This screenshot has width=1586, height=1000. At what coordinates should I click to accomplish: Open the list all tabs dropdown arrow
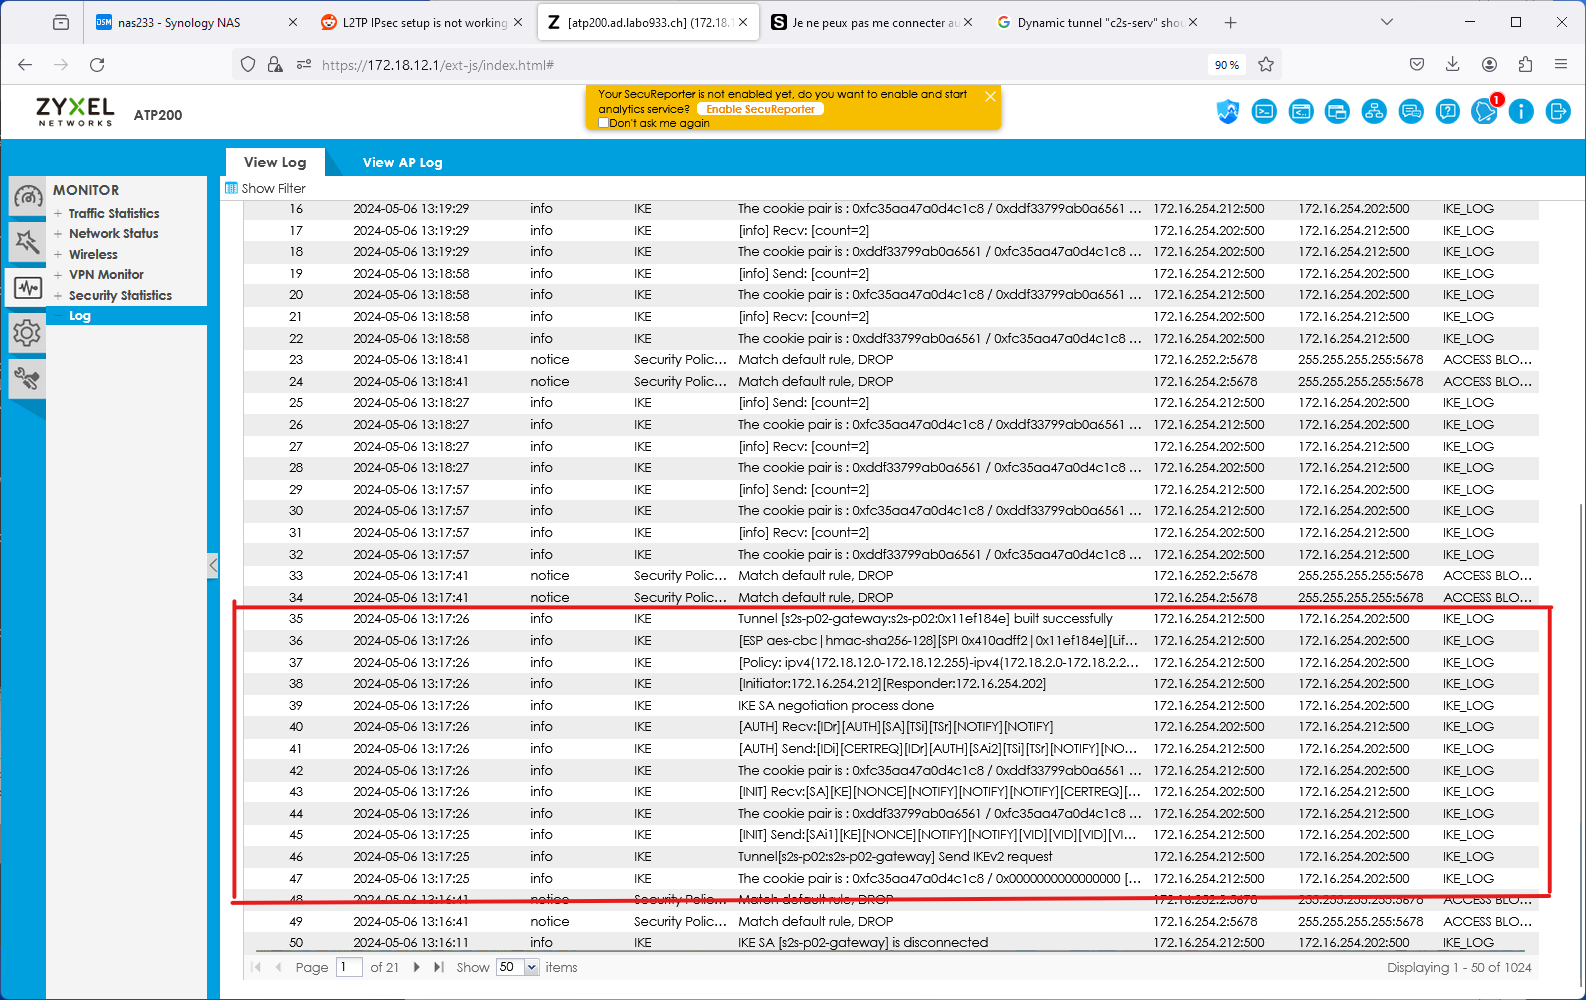pos(1386,22)
